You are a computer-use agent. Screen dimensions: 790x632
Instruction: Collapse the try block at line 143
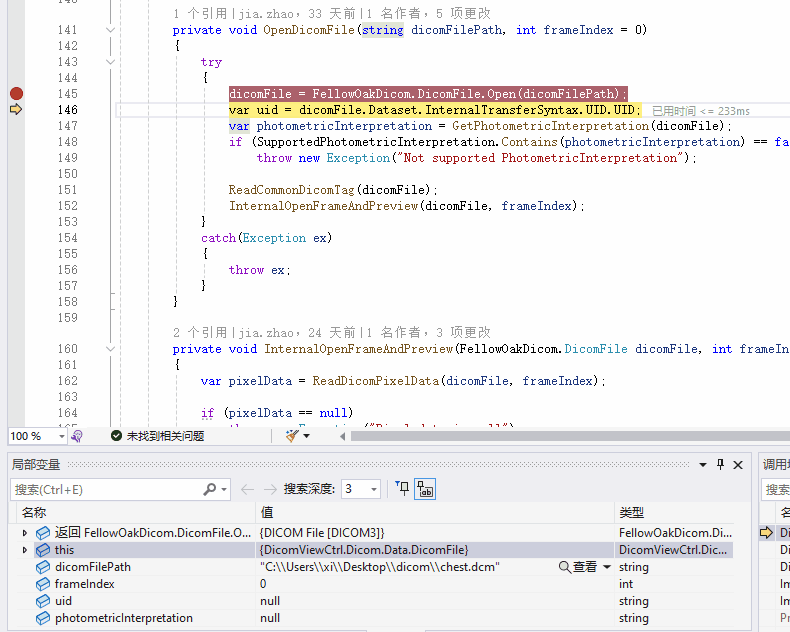pos(110,62)
